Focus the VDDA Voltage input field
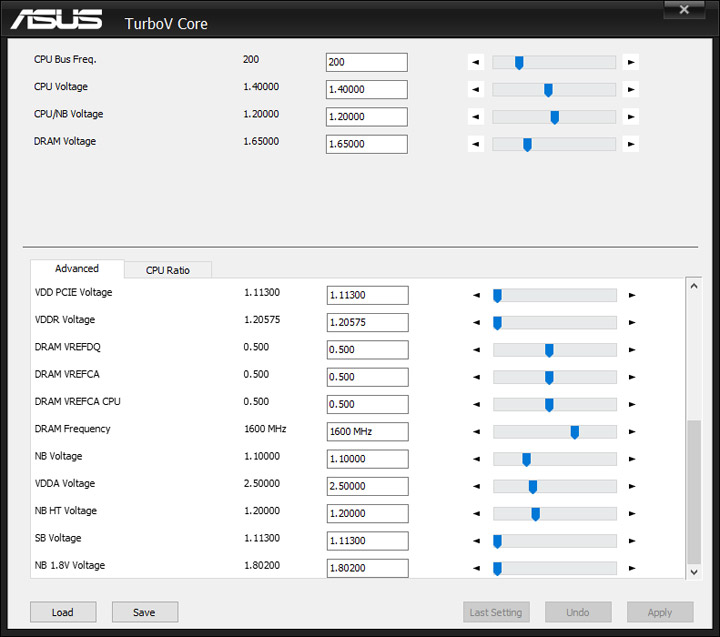The width and height of the screenshot is (720, 637). [367, 486]
